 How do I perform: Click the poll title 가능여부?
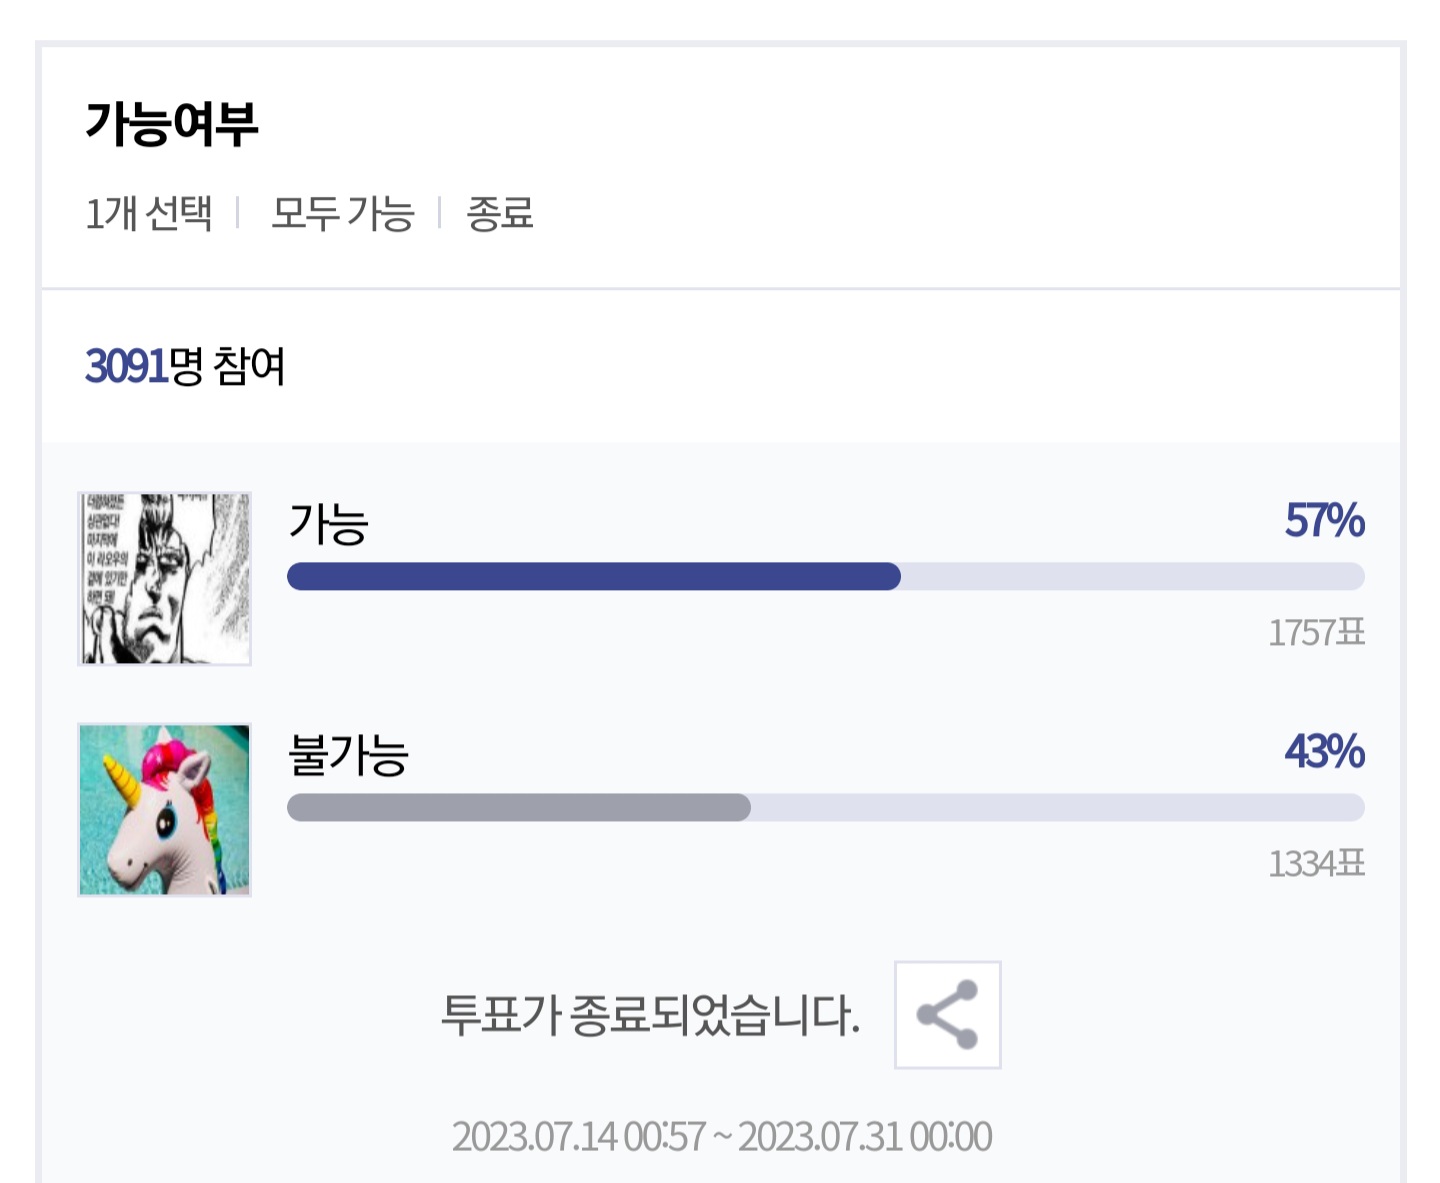tap(172, 125)
